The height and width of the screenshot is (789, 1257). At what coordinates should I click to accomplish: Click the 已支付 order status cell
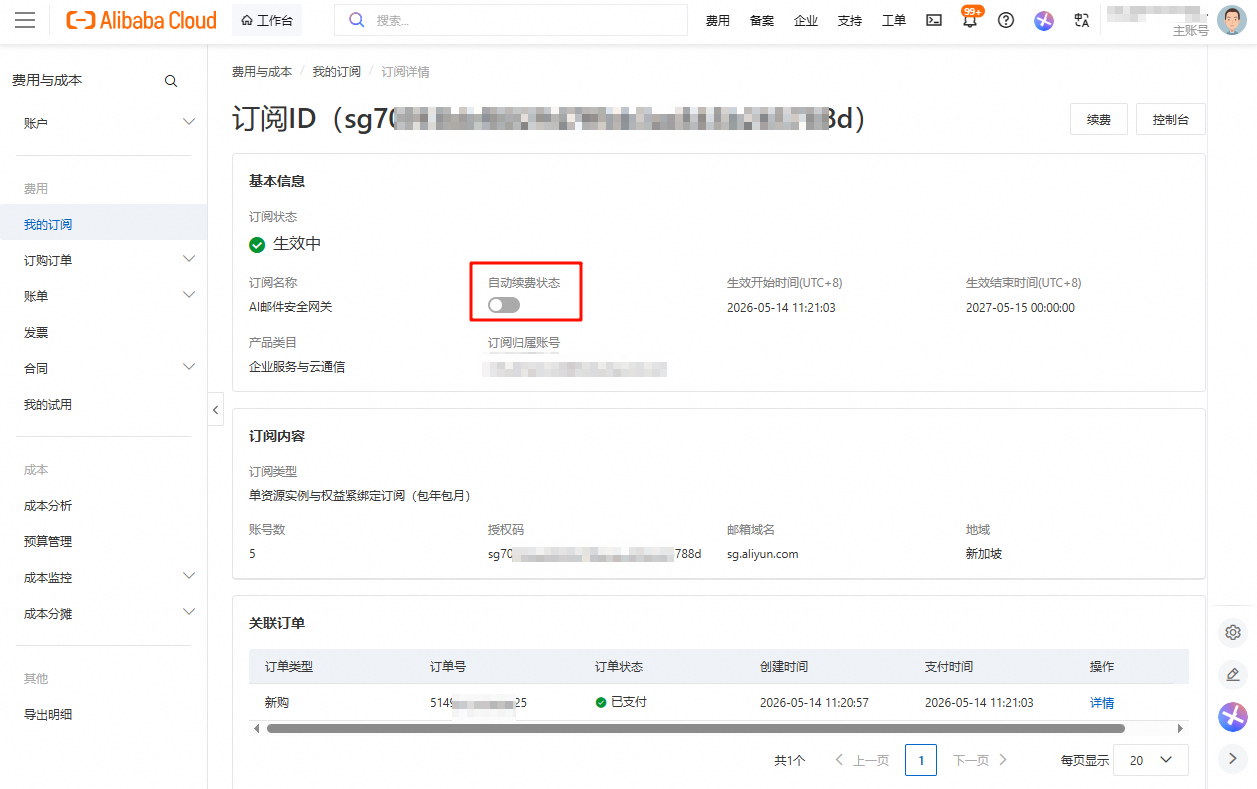point(621,702)
